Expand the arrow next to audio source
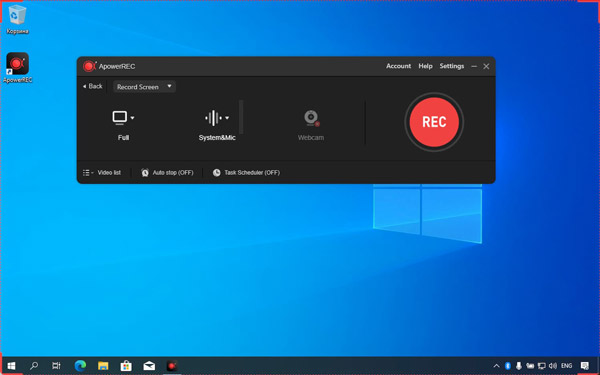This screenshot has height=375, width=600. 227,118
